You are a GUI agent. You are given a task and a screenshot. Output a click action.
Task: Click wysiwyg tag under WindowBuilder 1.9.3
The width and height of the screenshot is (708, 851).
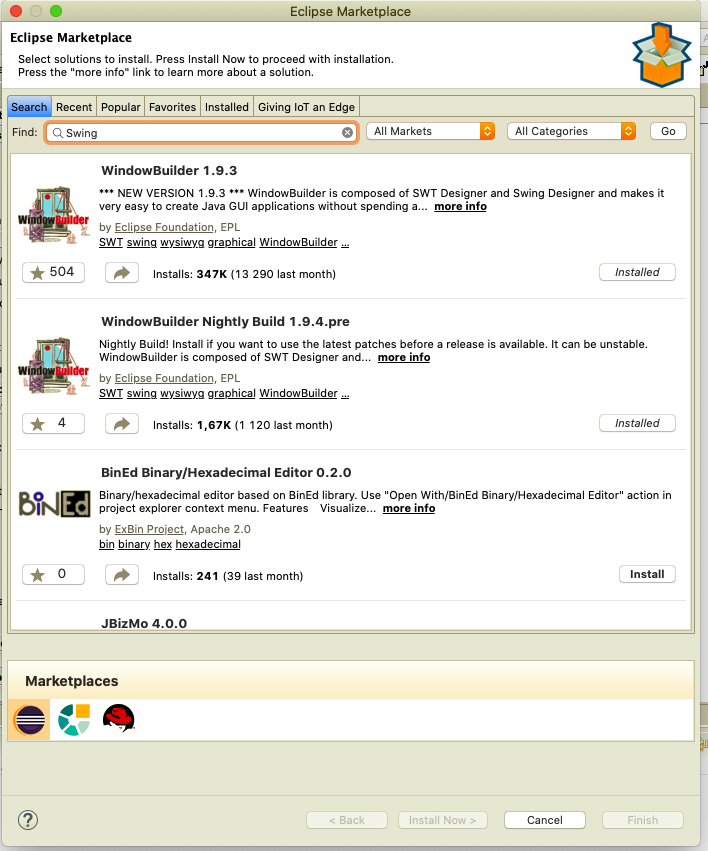point(182,242)
